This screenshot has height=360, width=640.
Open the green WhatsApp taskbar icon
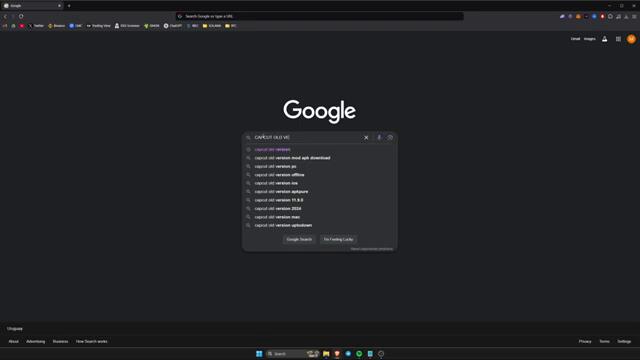359,353
